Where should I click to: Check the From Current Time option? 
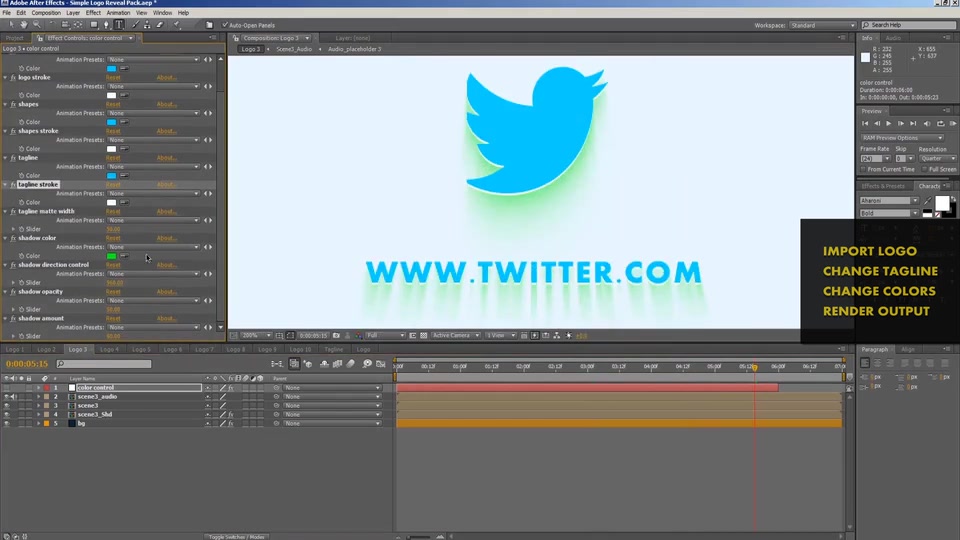[x=863, y=170]
